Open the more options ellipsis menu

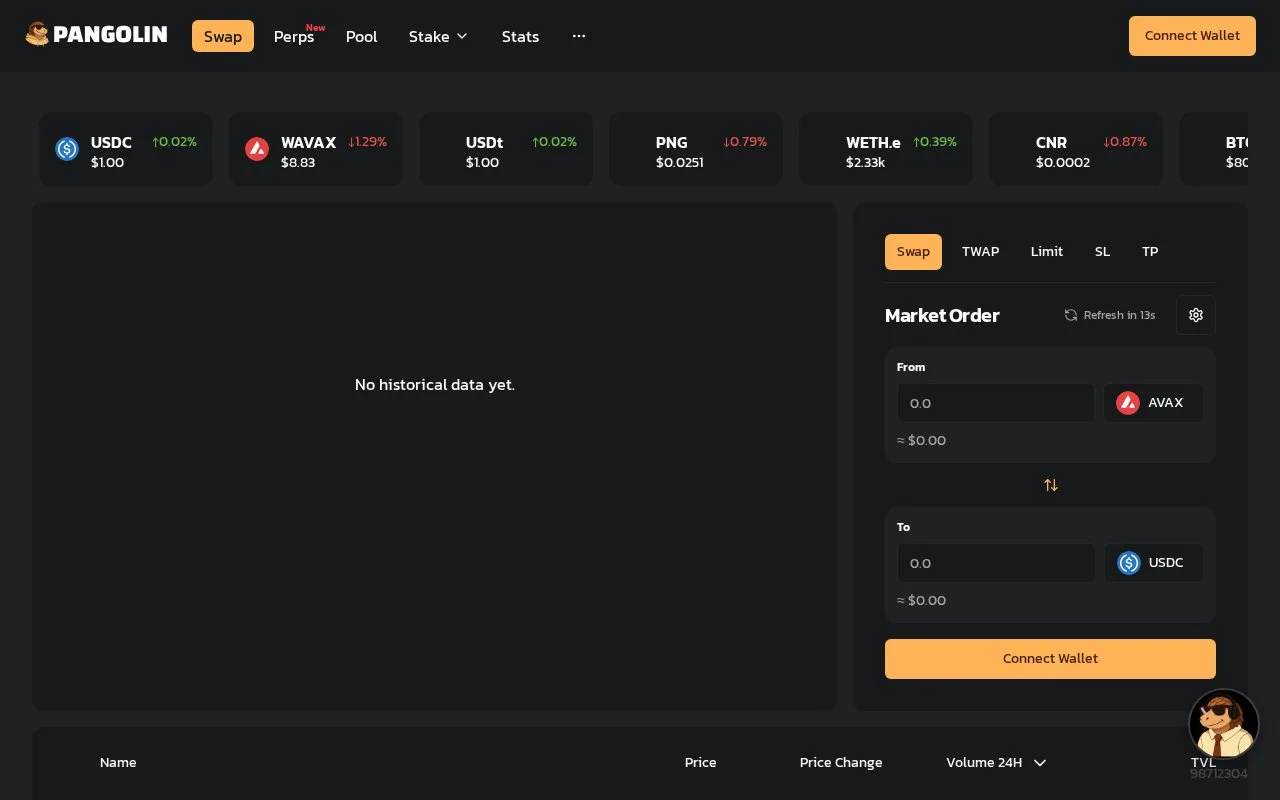(x=579, y=36)
